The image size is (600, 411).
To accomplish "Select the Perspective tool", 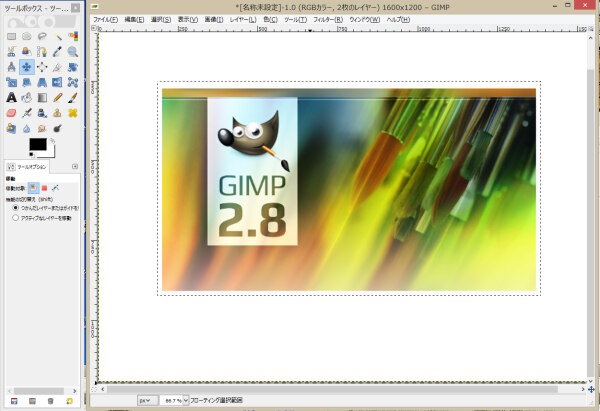I will [x=42, y=82].
